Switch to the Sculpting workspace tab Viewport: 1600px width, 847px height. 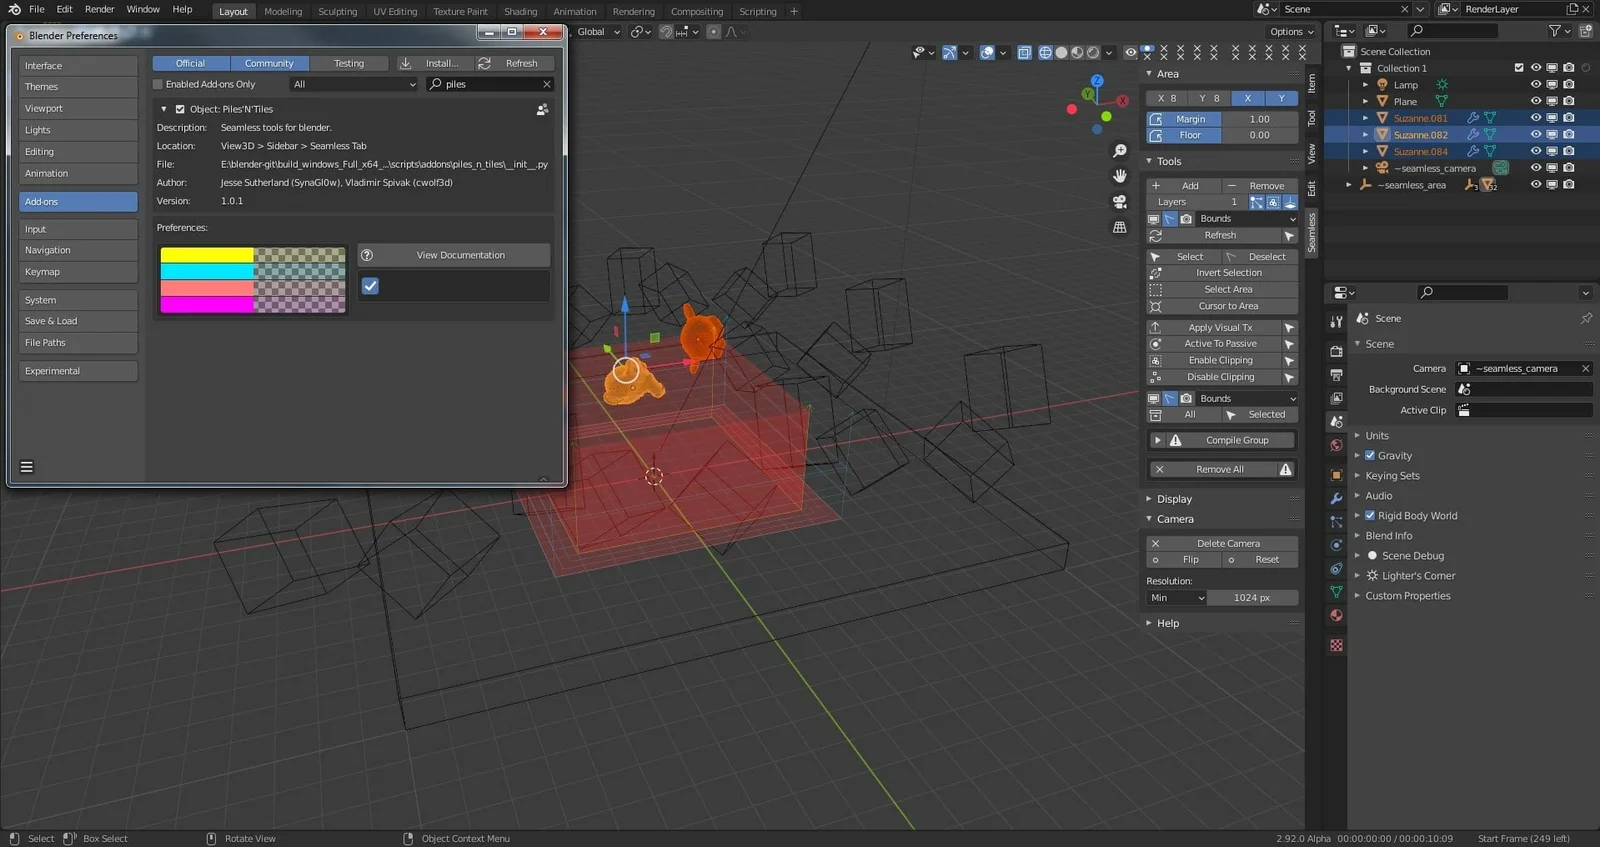coord(337,11)
